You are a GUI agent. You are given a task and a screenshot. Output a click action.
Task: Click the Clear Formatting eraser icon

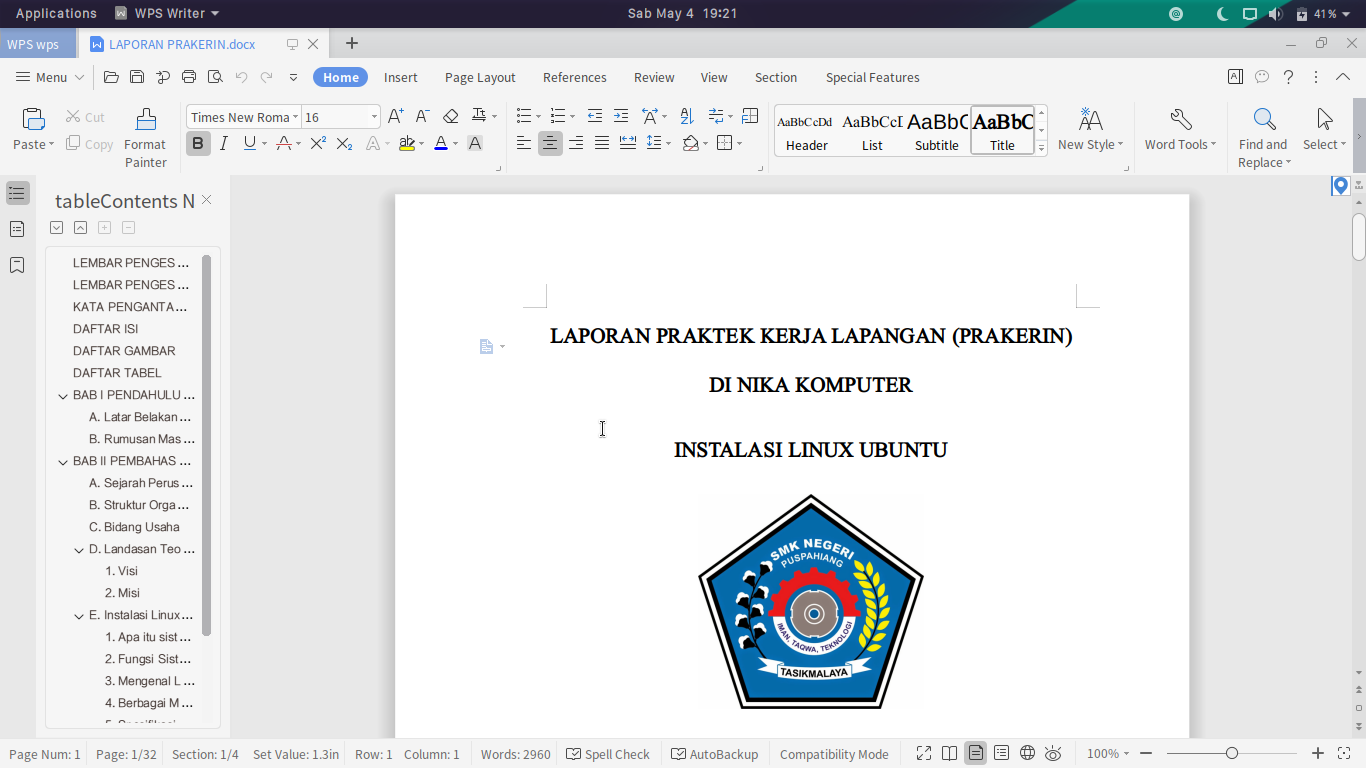[450, 117]
